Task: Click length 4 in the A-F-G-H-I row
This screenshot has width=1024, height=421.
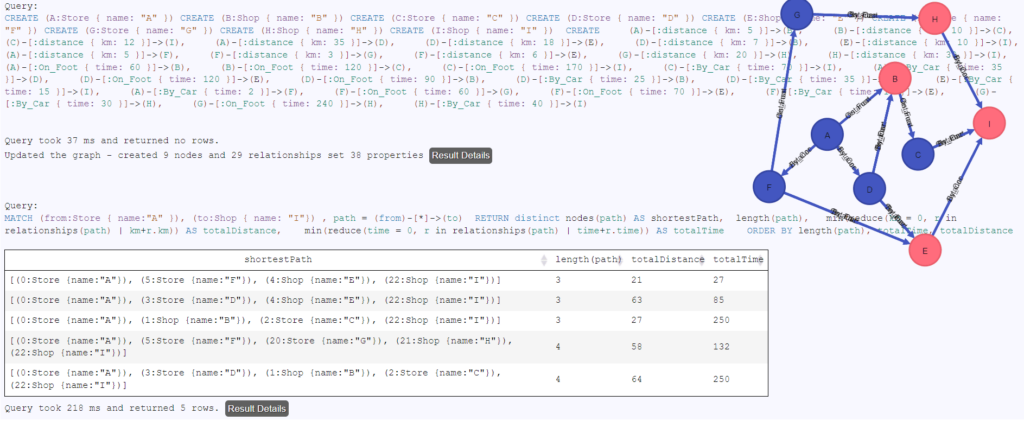Action: [x=558, y=347]
